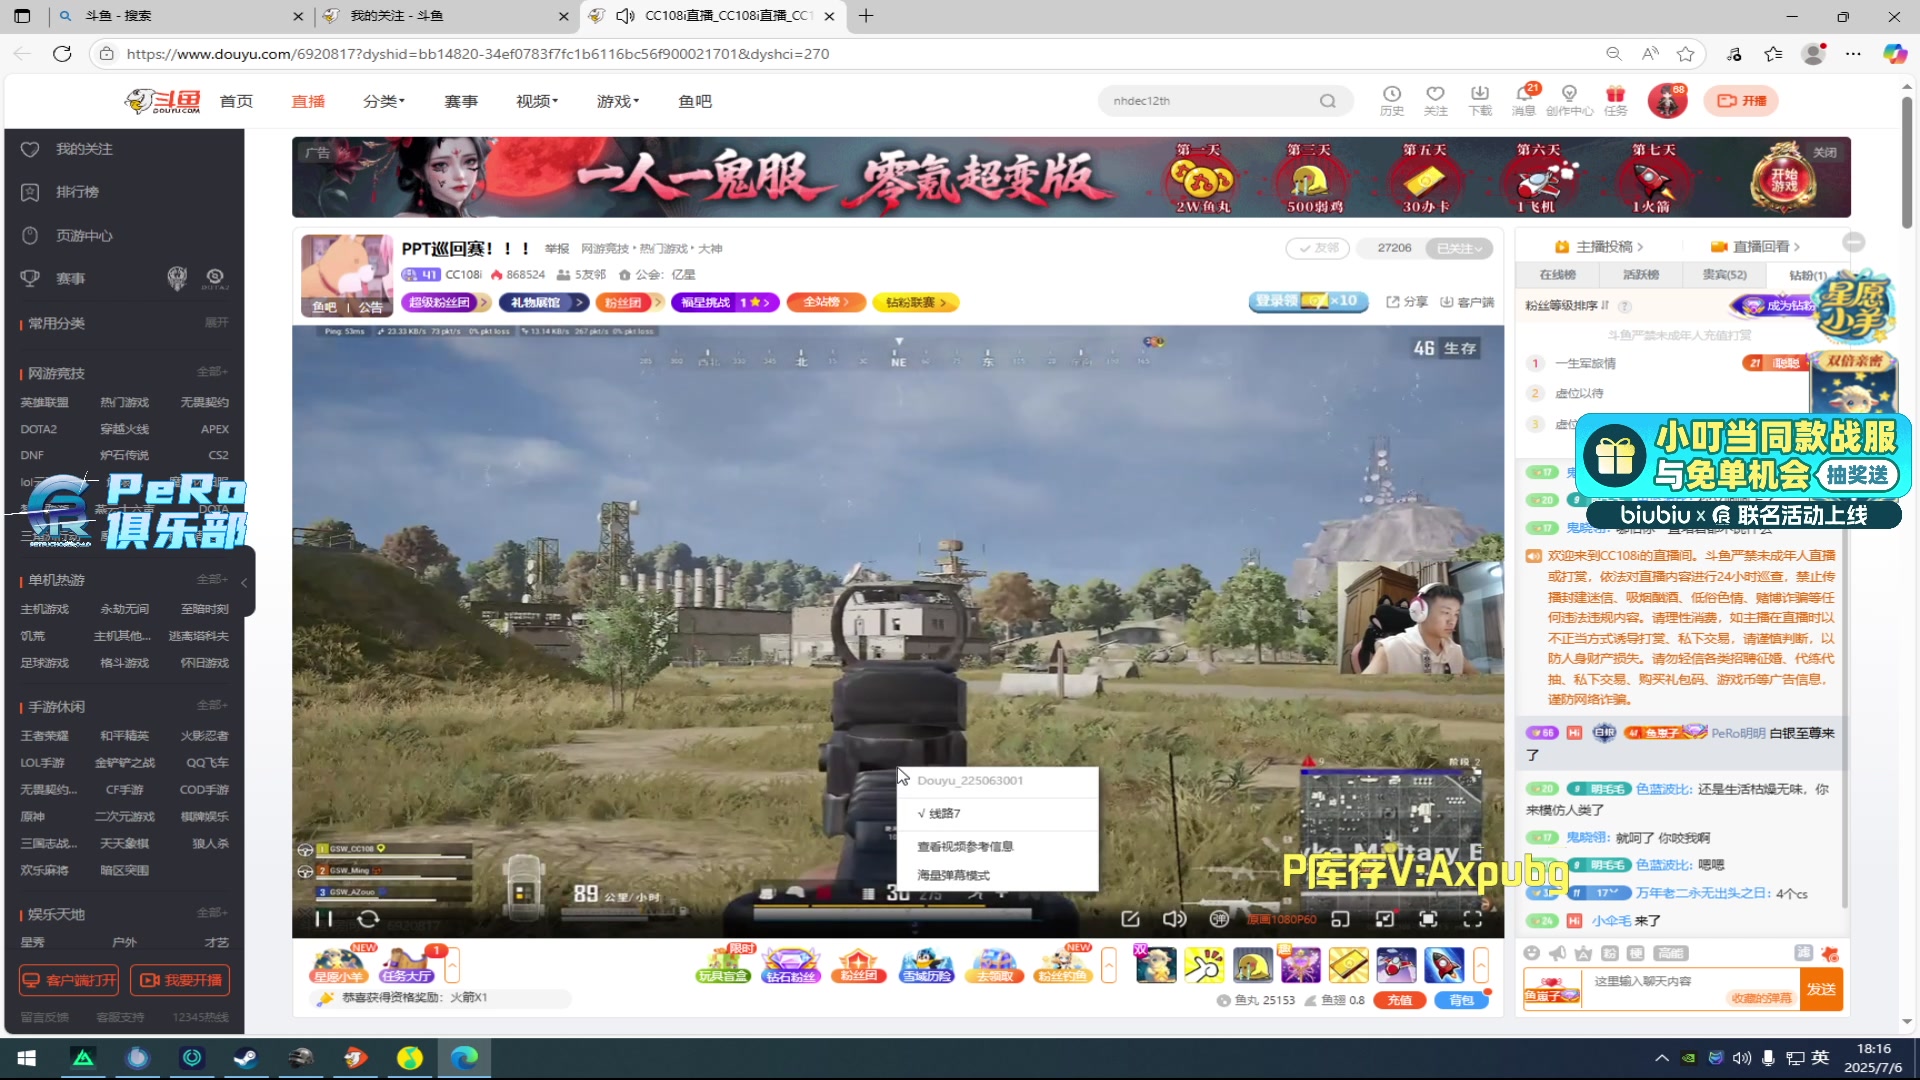Toggle the 滤 filter option in chat
Viewport: 1920px width, 1080px height.
click(1803, 953)
